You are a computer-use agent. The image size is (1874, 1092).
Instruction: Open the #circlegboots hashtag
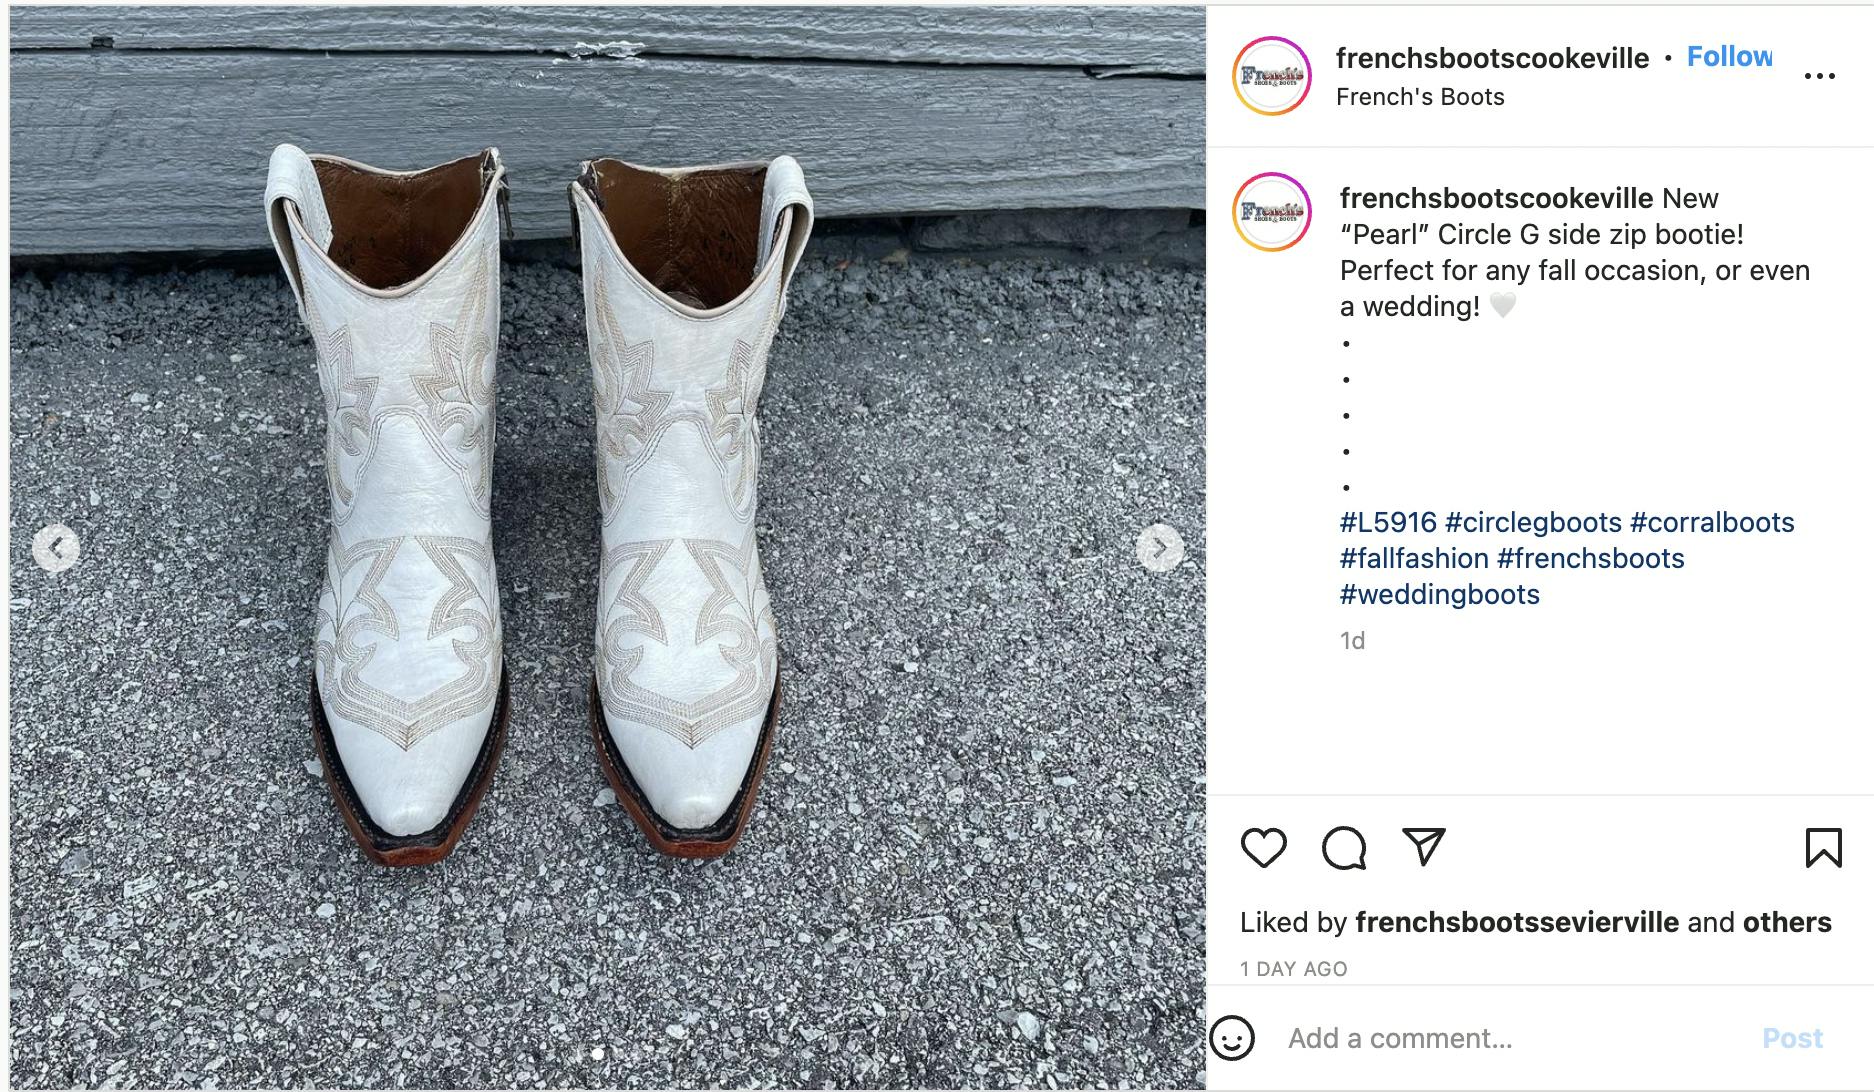(1533, 522)
